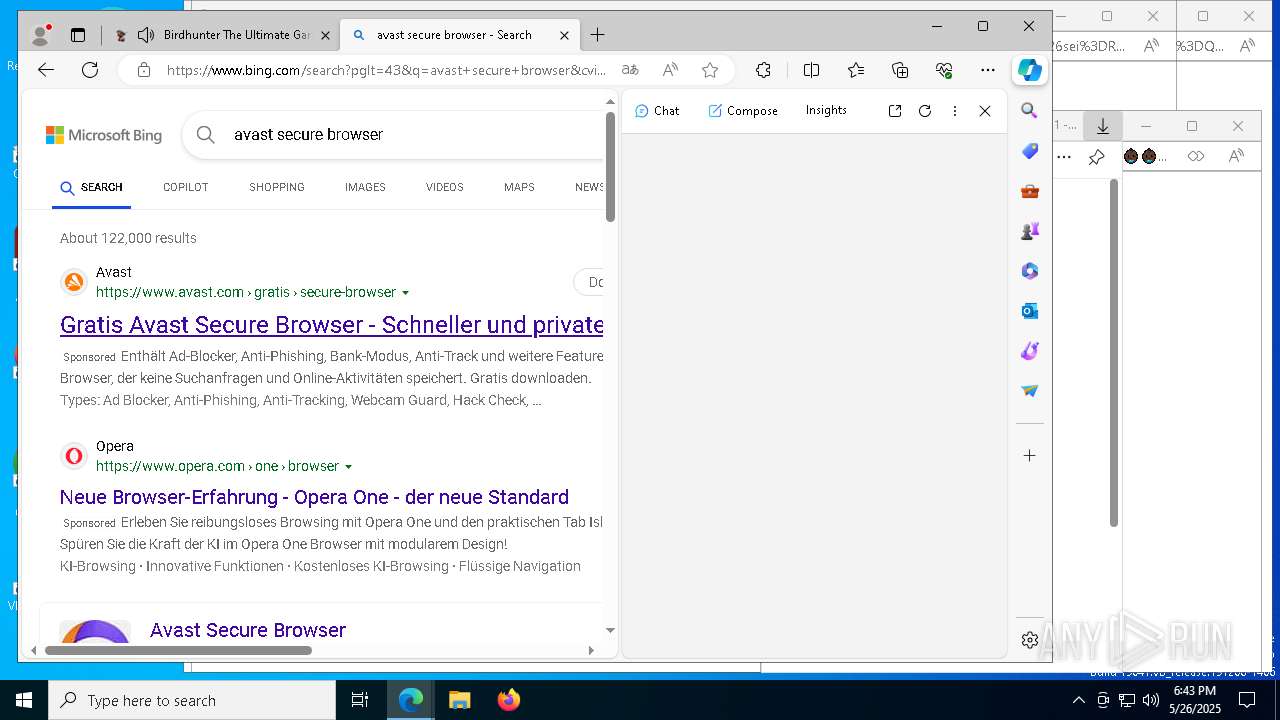The image size is (1280, 720).
Task: Open the Extensions puzzle icon
Action: point(763,70)
